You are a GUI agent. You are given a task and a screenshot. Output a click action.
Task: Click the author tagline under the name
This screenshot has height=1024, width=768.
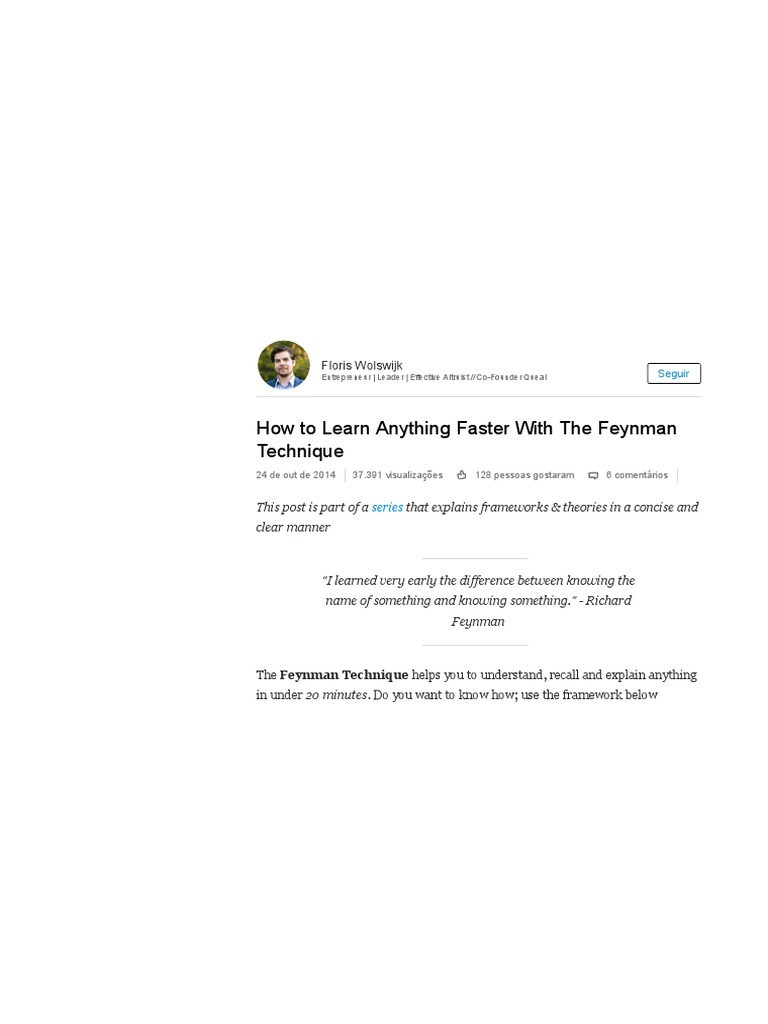(x=434, y=377)
